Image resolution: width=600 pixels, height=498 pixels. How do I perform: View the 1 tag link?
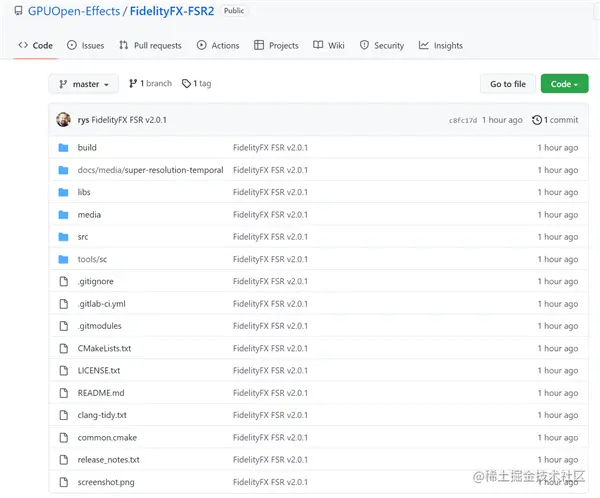pyautogui.click(x=197, y=83)
